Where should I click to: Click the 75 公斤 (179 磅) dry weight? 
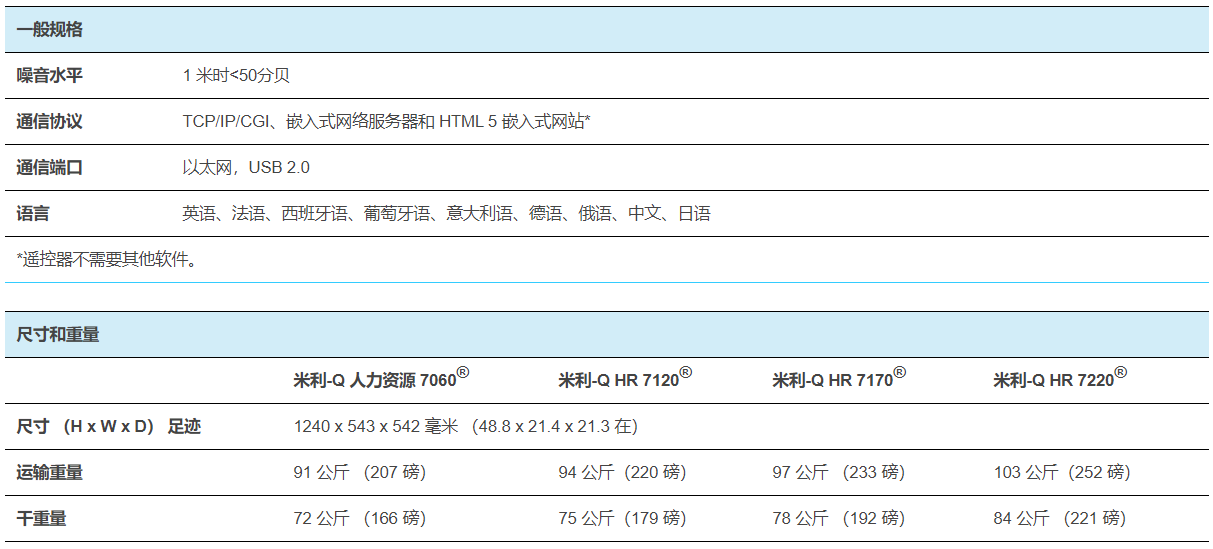pyautogui.click(x=622, y=519)
